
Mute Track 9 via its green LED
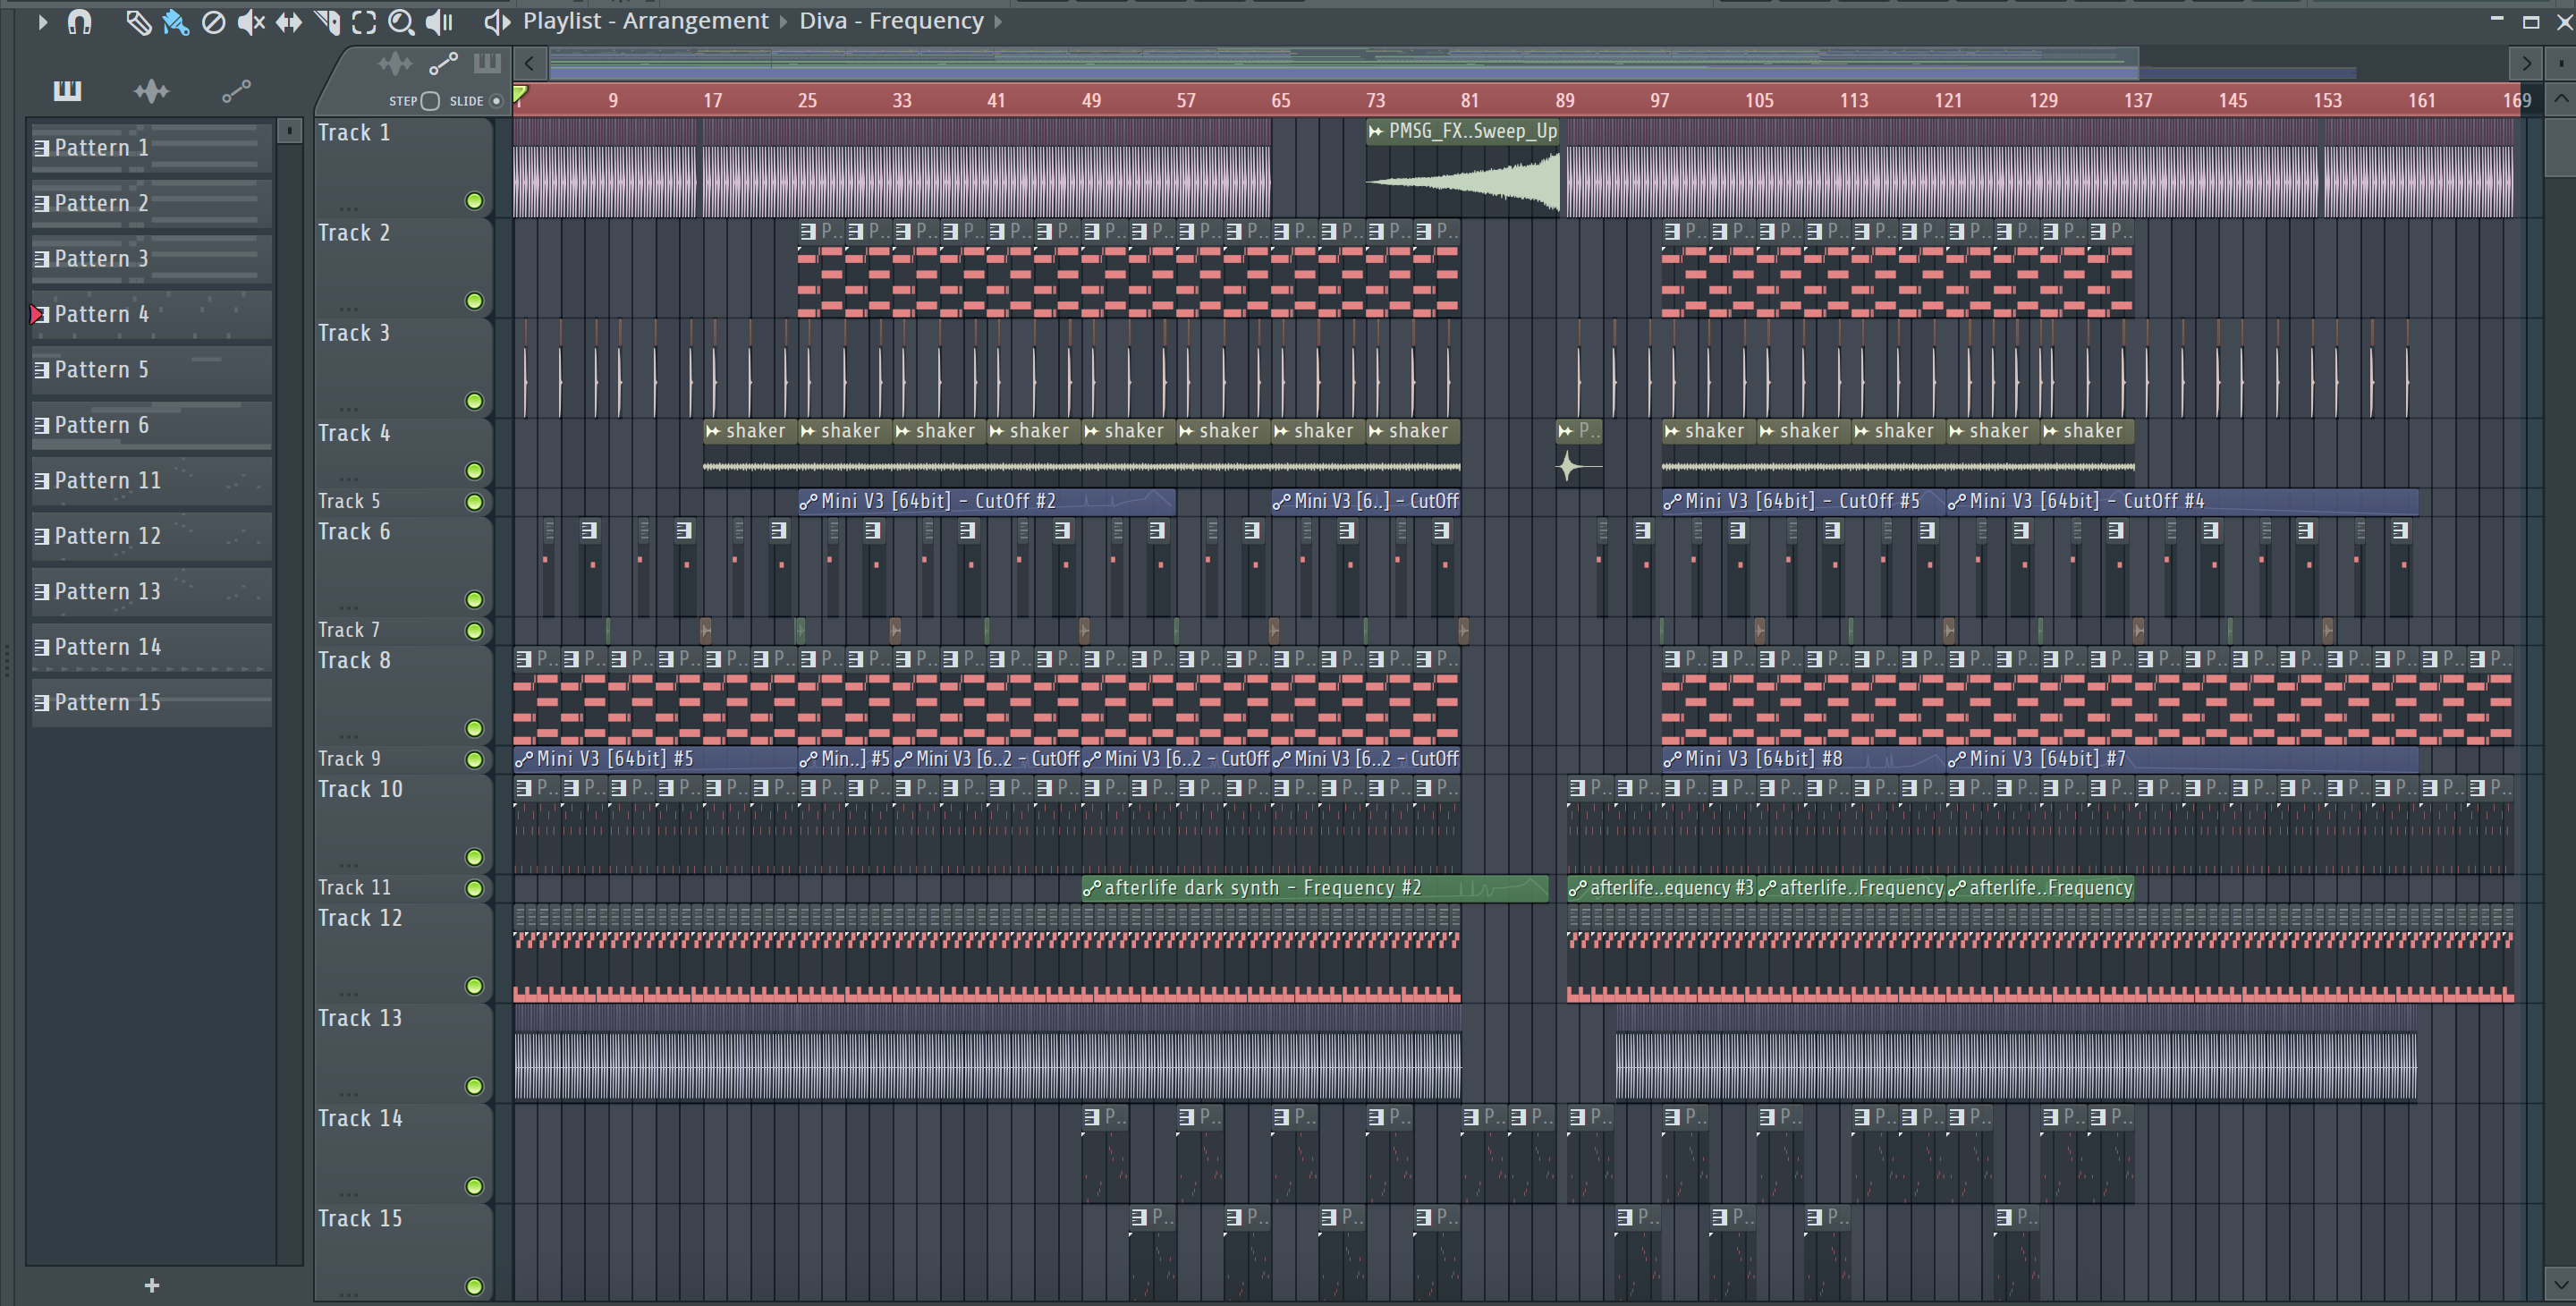pyautogui.click(x=474, y=759)
